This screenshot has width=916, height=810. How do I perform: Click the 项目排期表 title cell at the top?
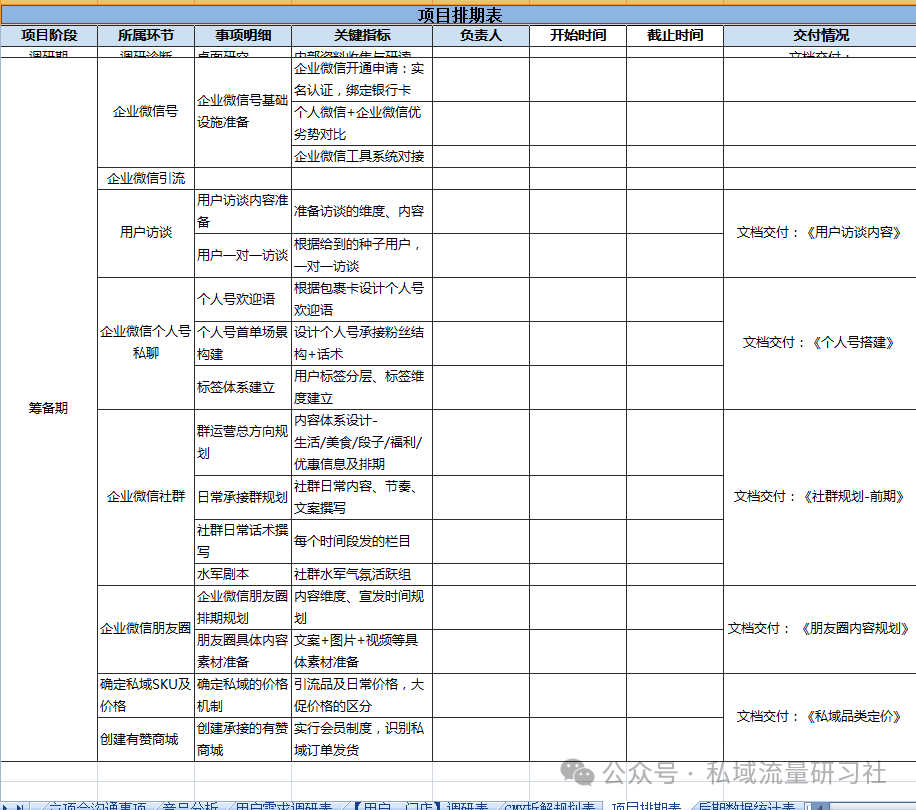459,15
